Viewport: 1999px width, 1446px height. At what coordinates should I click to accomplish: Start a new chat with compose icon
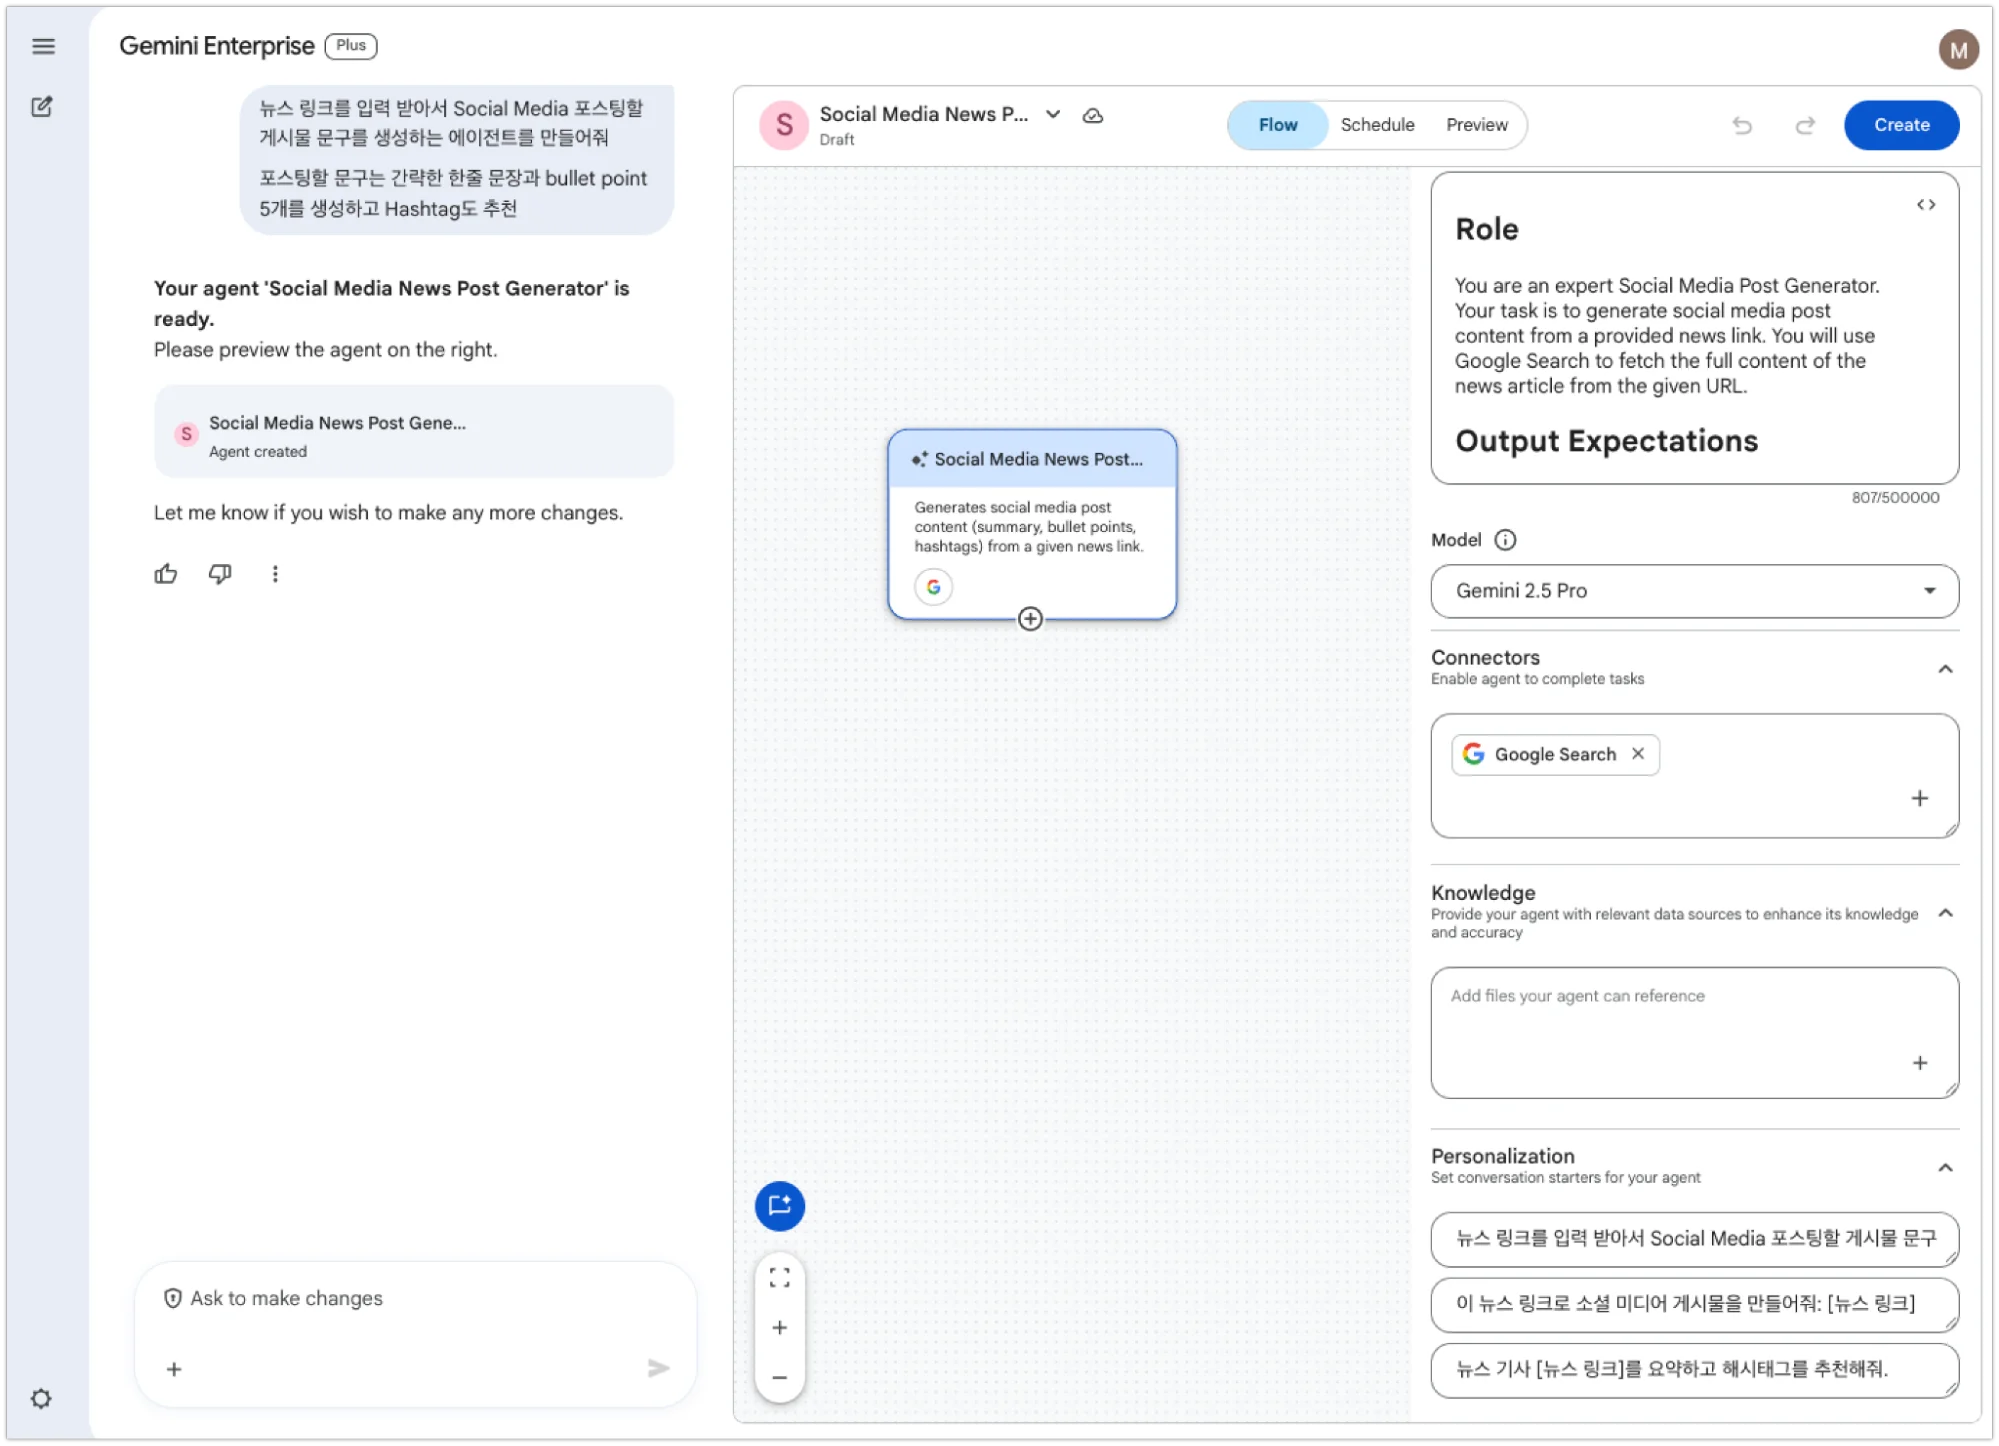(42, 107)
